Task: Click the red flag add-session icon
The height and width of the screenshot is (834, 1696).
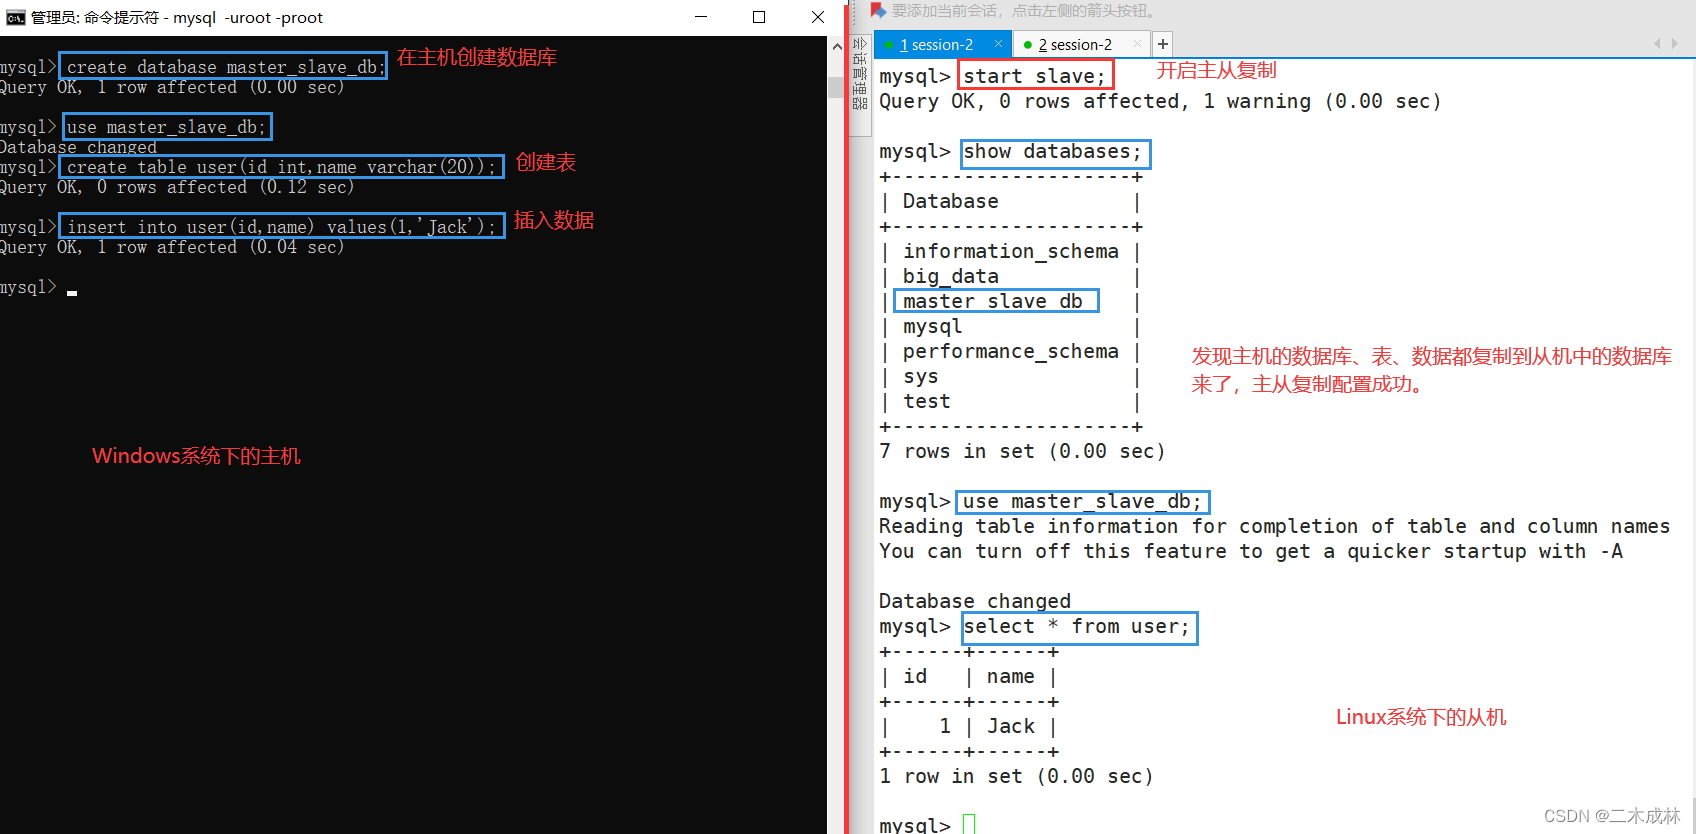Action: click(x=878, y=10)
